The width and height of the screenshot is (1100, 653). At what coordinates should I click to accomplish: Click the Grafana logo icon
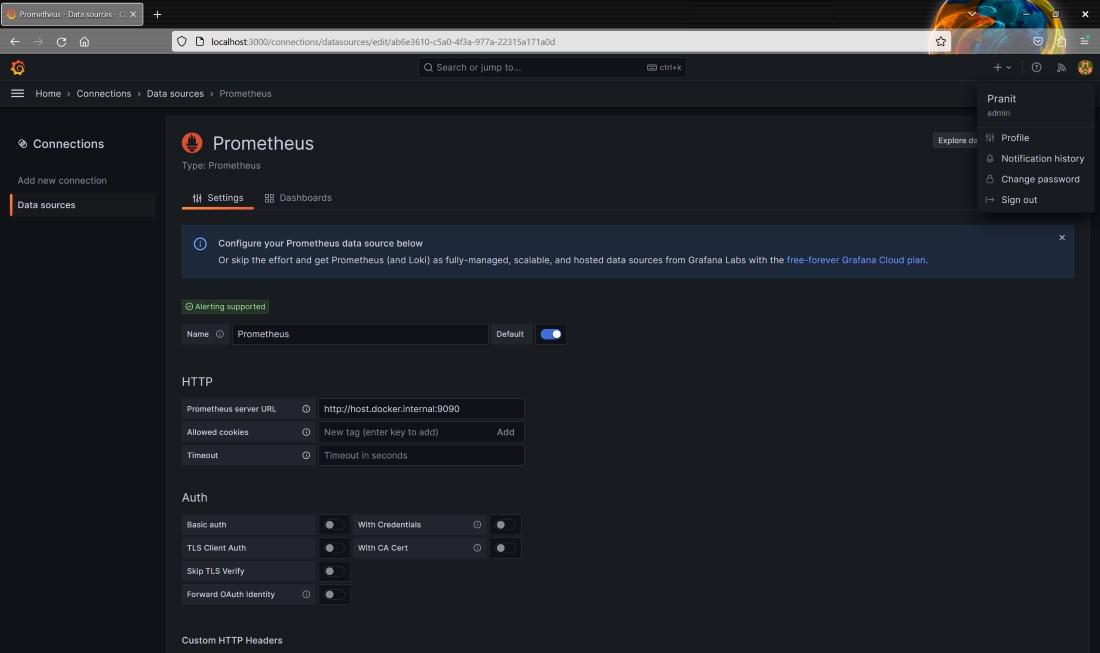(x=18, y=67)
